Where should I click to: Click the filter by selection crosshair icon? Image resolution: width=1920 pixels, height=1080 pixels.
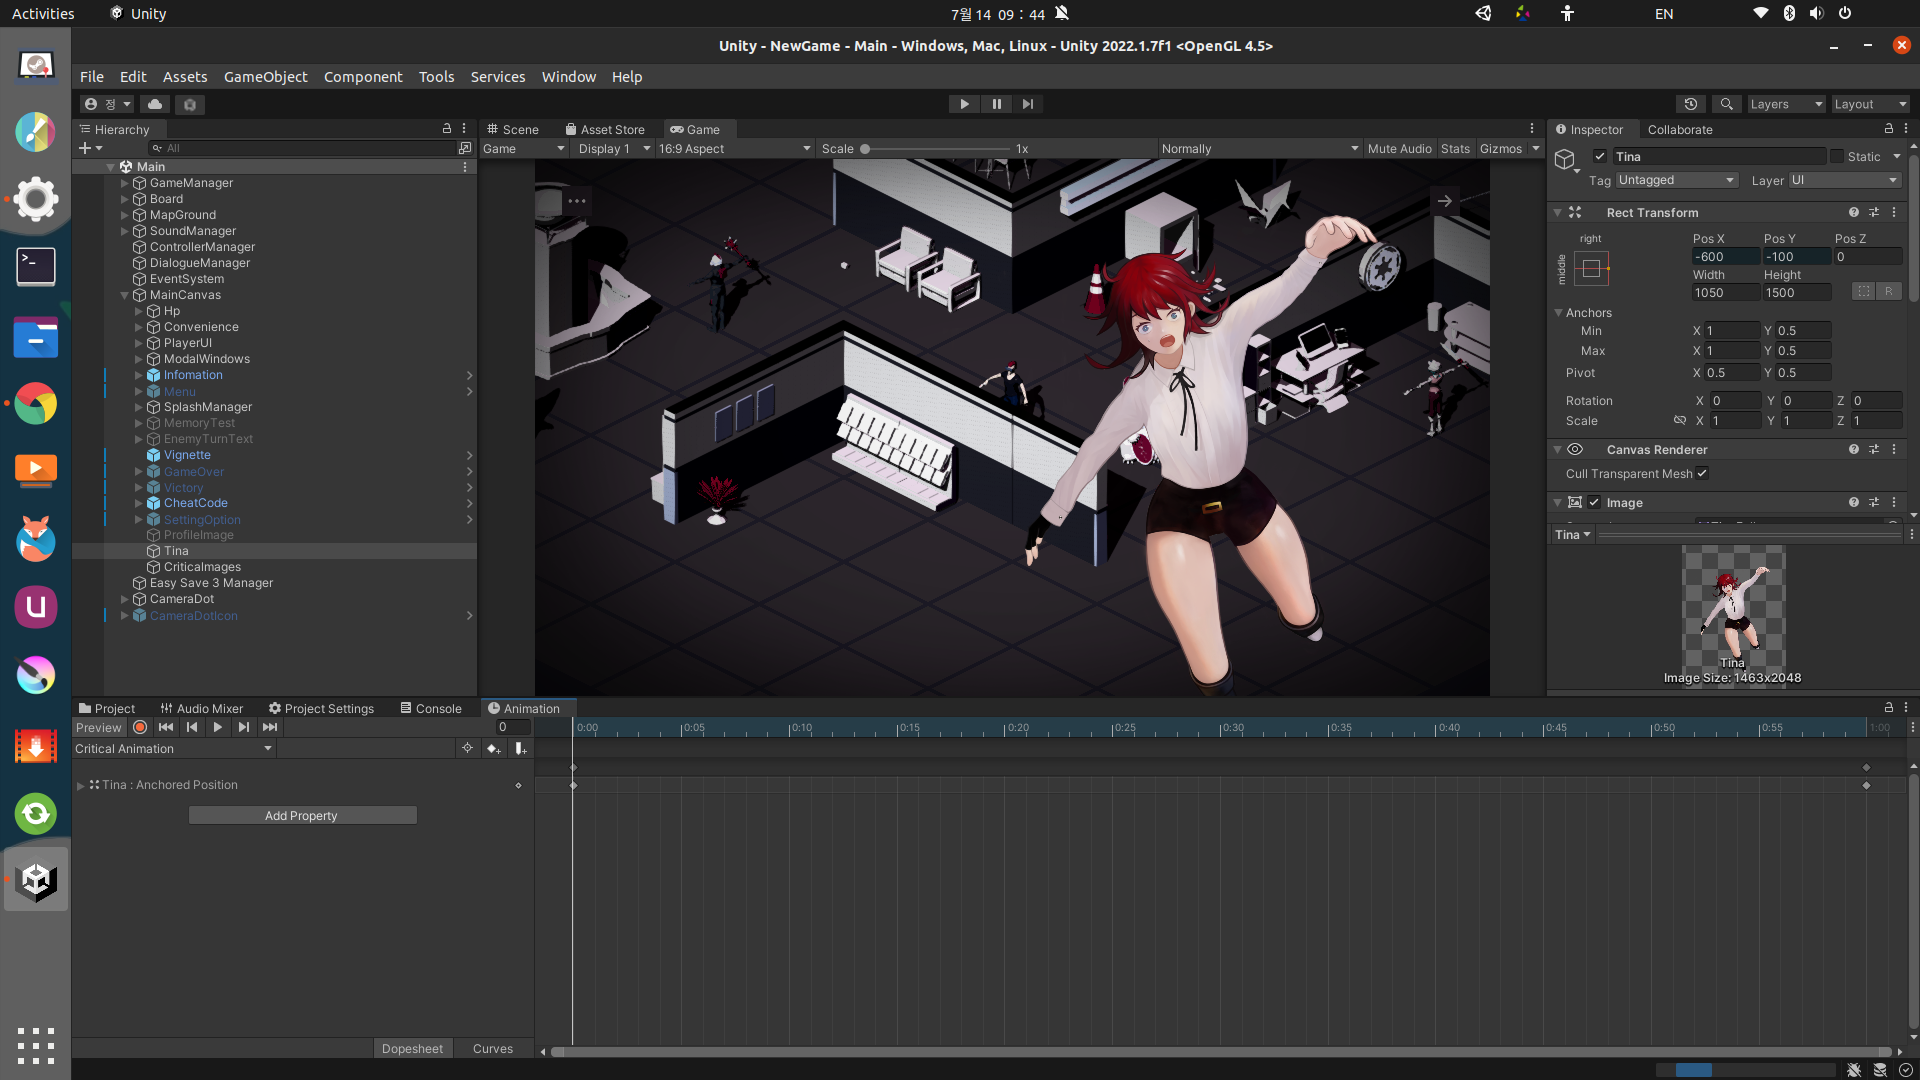[x=467, y=748]
